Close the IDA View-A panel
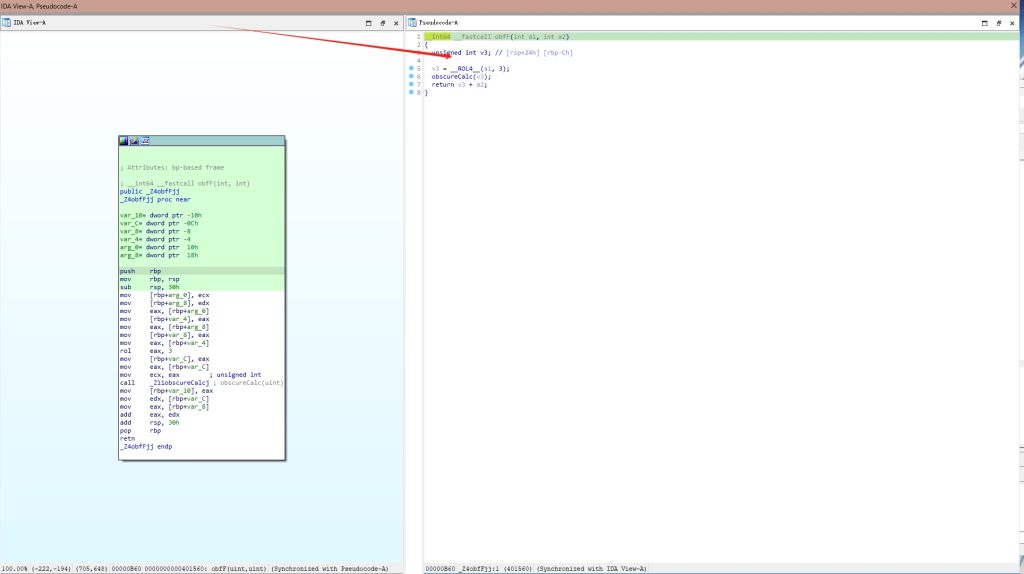 [396, 23]
